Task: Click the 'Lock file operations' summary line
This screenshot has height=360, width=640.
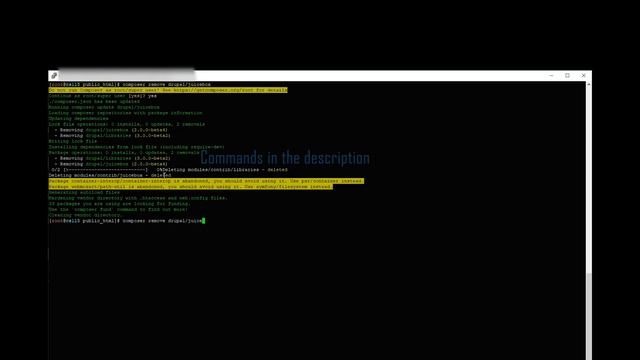Action: click(127, 124)
